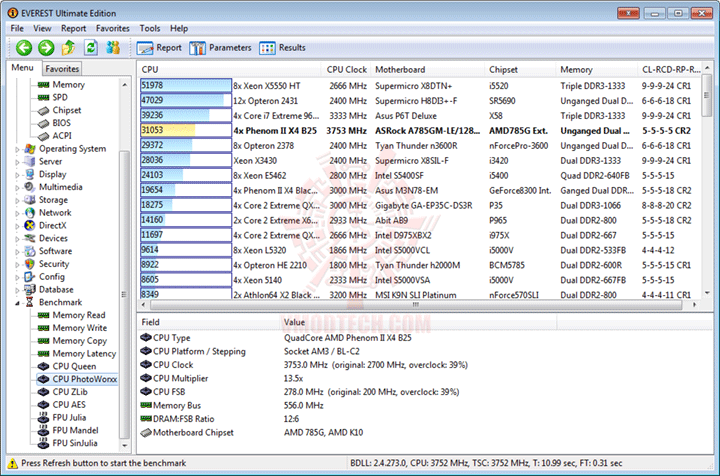
Task: Select the CPU AES benchmark
Action: (69, 405)
